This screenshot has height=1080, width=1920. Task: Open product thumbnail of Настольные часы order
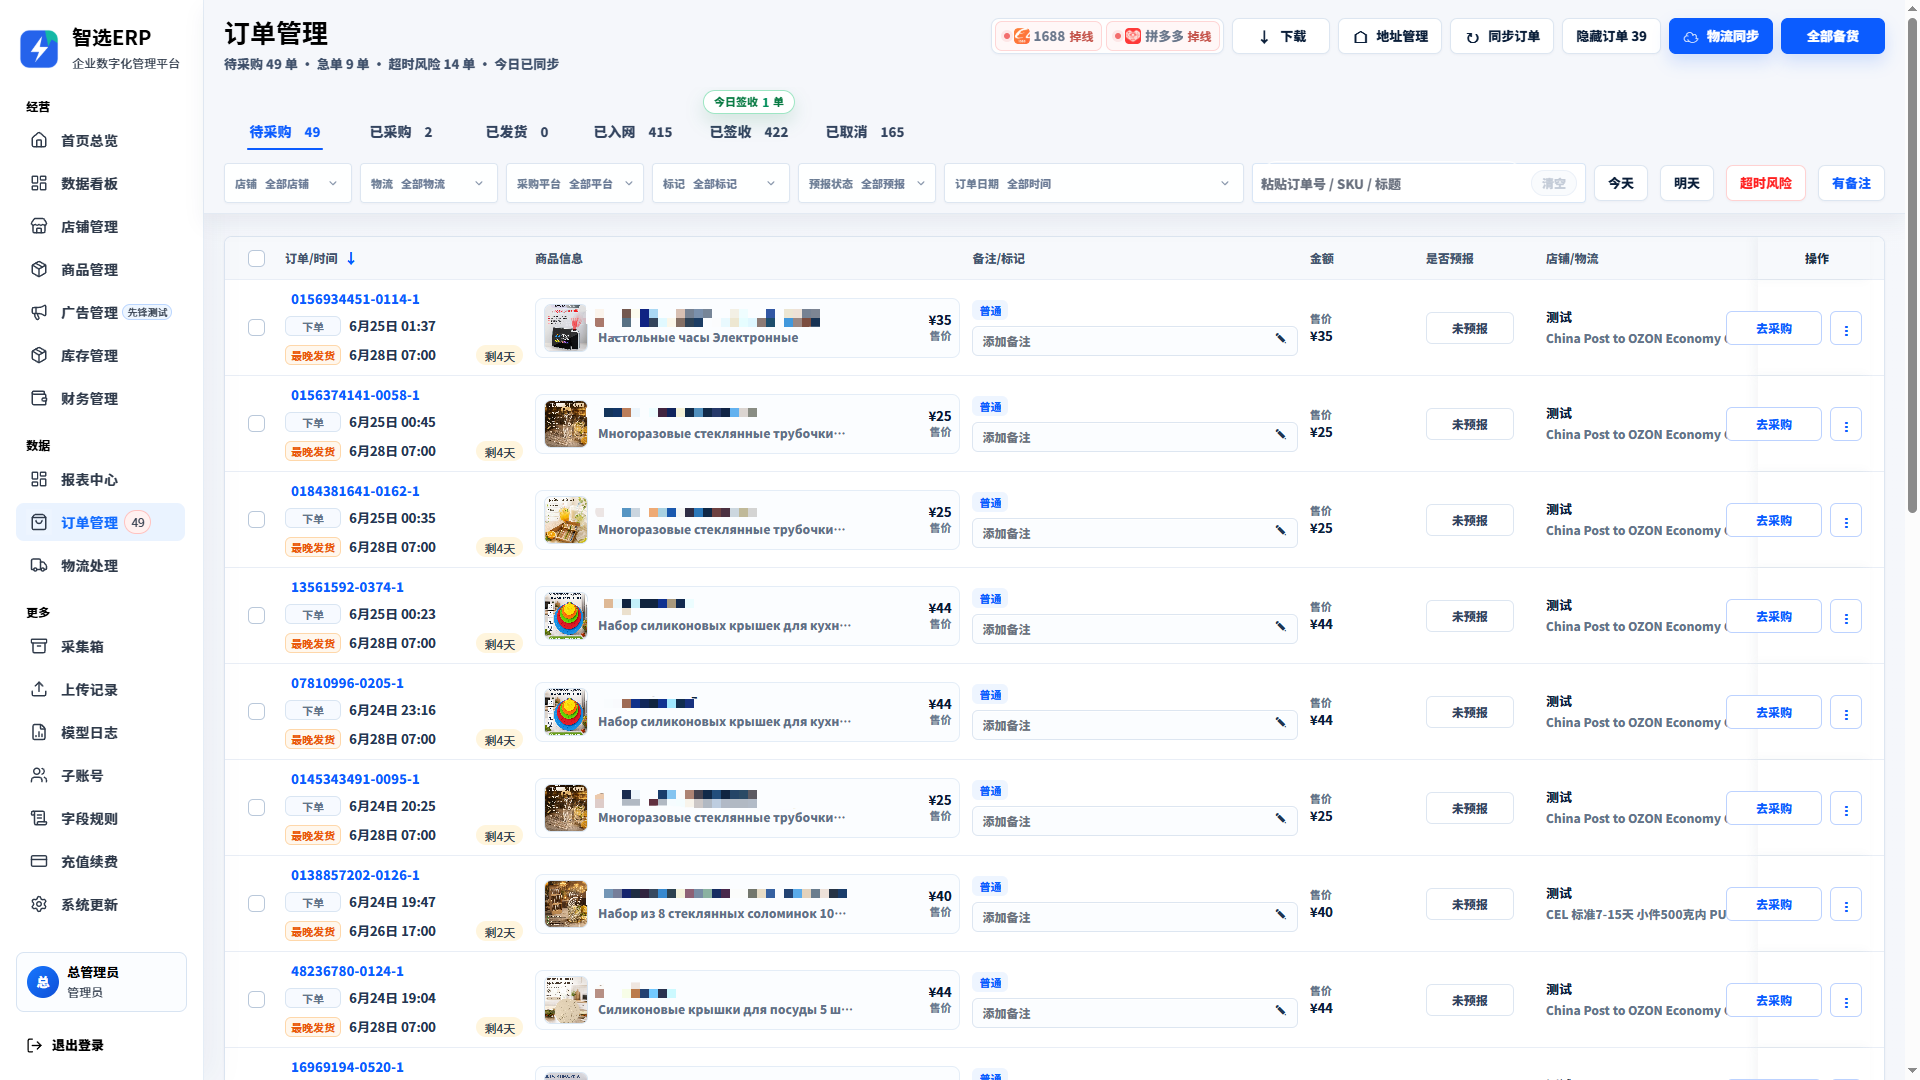click(565, 328)
